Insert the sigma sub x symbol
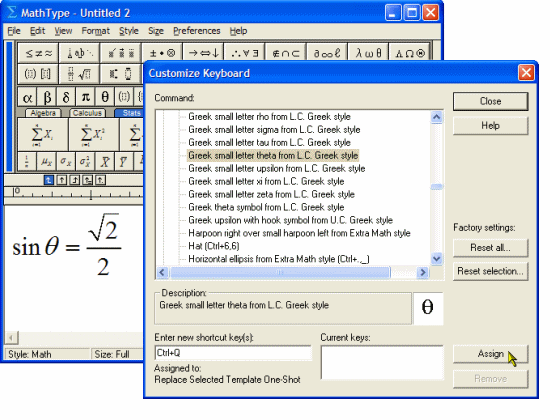Screen dimensions: 550x420 coord(66,162)
